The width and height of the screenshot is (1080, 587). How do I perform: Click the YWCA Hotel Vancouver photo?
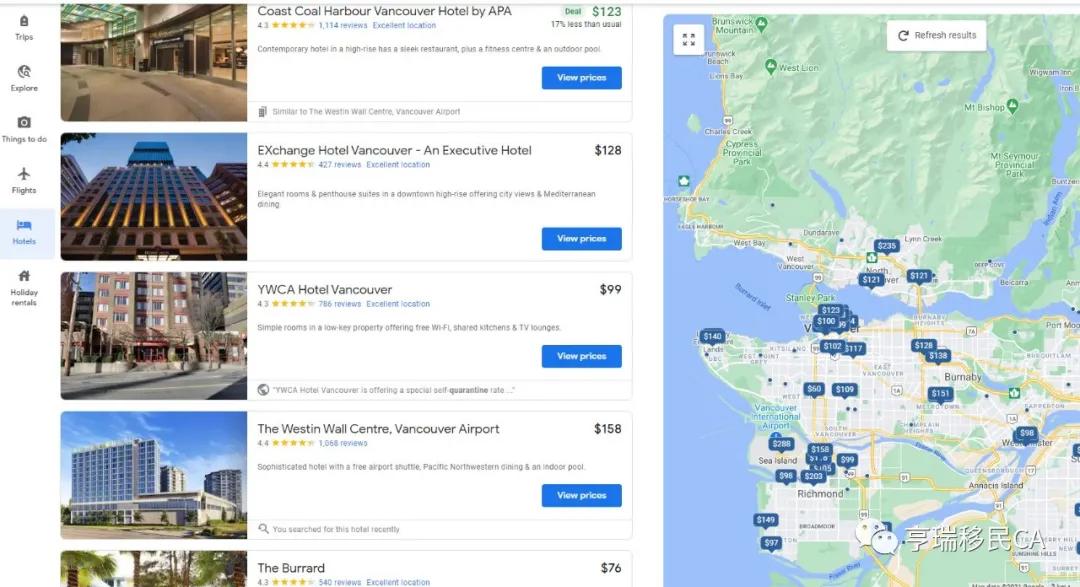pyautogui.click(x=154, y=336)
